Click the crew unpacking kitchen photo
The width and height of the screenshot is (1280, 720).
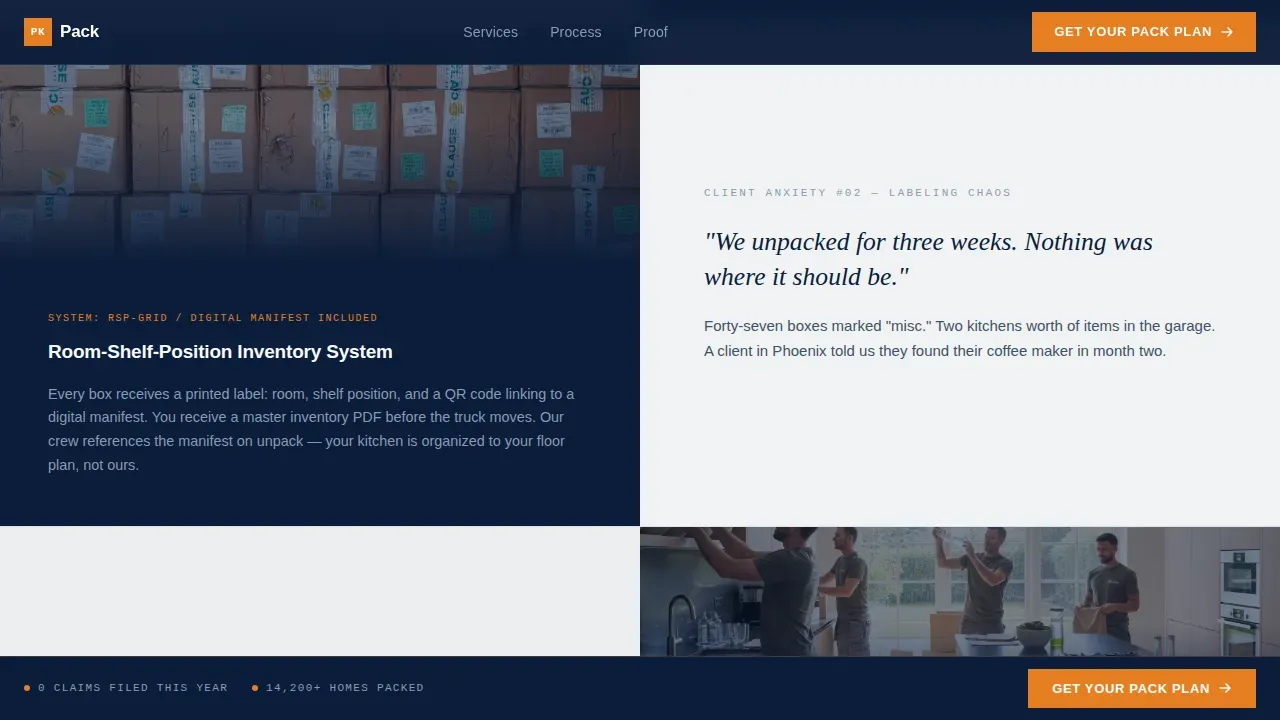(x=960, y=592)
